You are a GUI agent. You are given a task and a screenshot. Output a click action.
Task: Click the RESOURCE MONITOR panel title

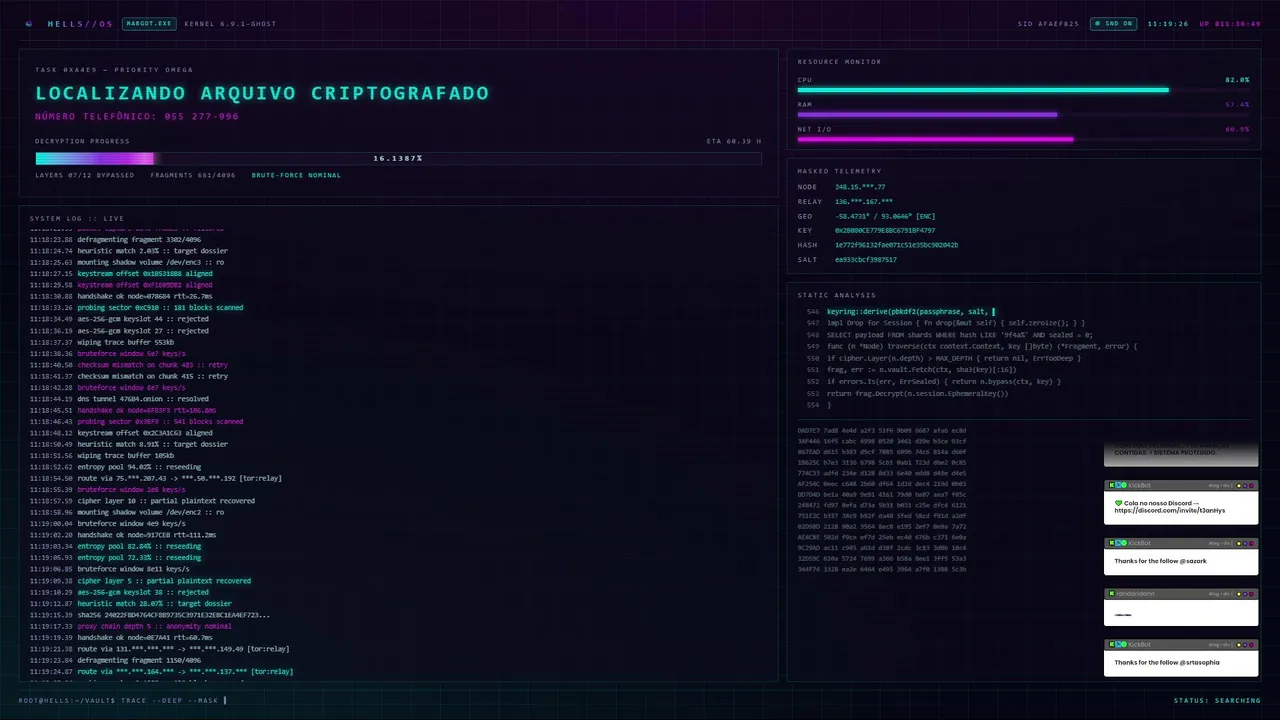[x=839, y=62]
